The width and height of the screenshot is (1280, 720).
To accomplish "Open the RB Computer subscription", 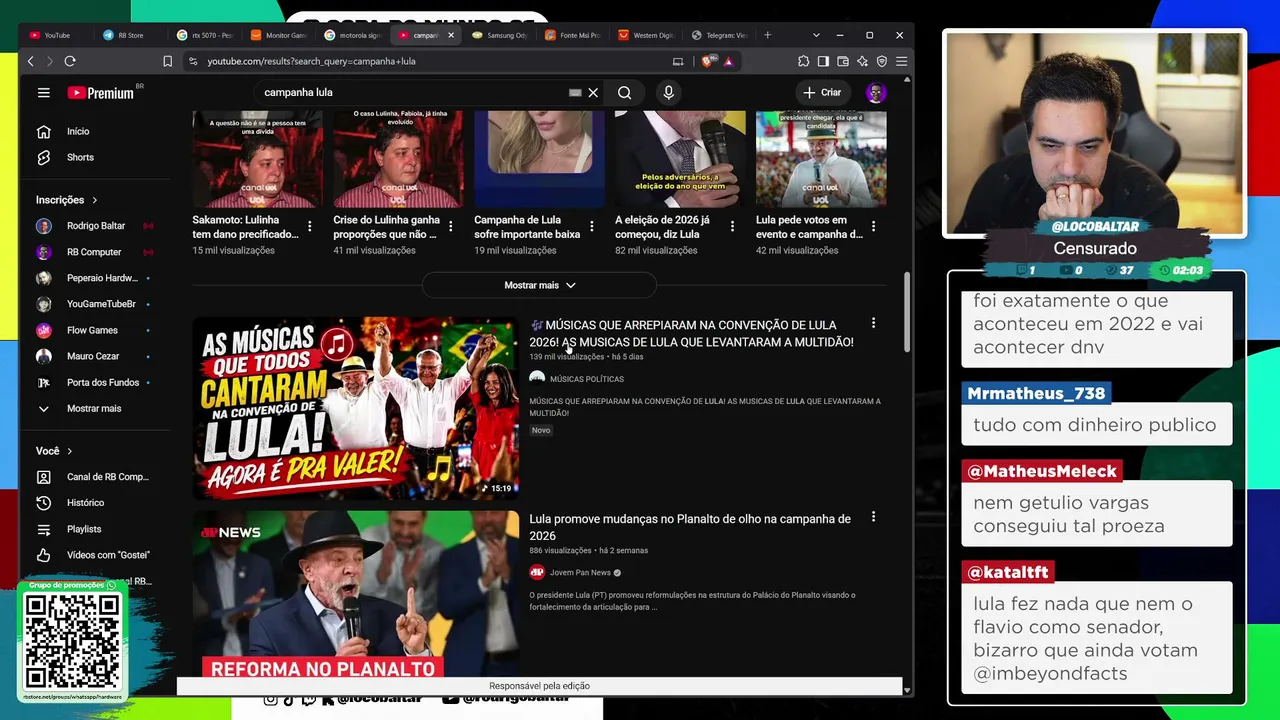I will click(x=95, y=252).
